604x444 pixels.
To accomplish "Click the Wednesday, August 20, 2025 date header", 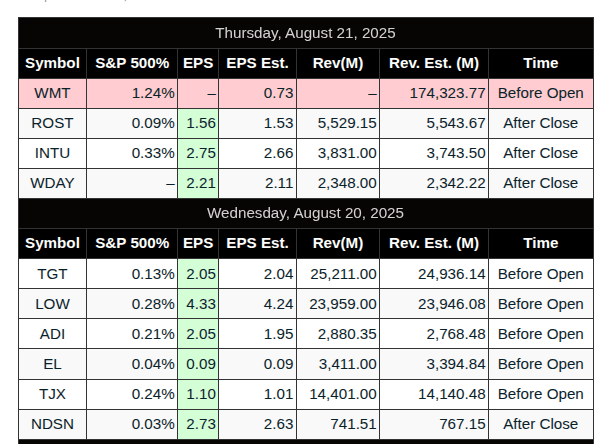I will [305, 213].
